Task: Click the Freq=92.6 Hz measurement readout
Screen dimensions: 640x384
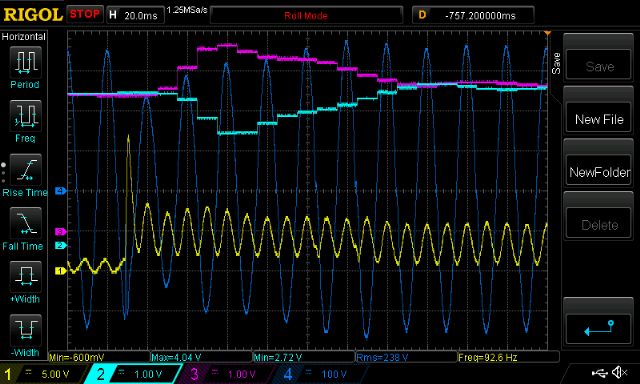Action: tap(487, 358)
